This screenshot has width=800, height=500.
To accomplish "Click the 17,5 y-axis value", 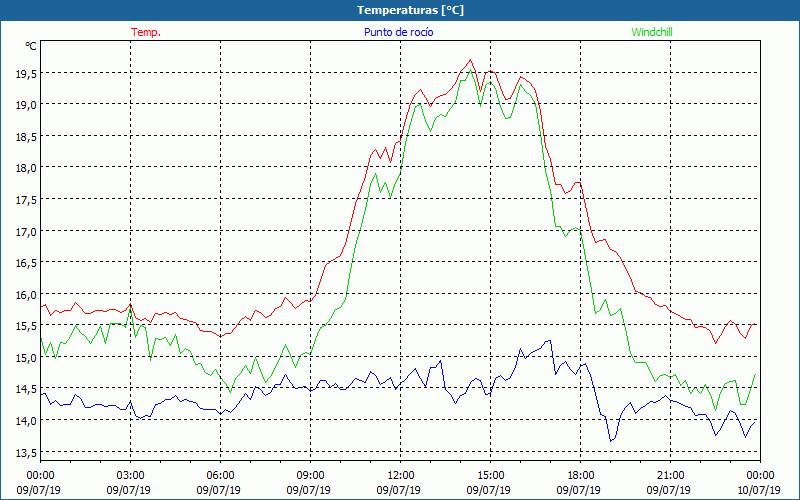I will pos(26,201).
